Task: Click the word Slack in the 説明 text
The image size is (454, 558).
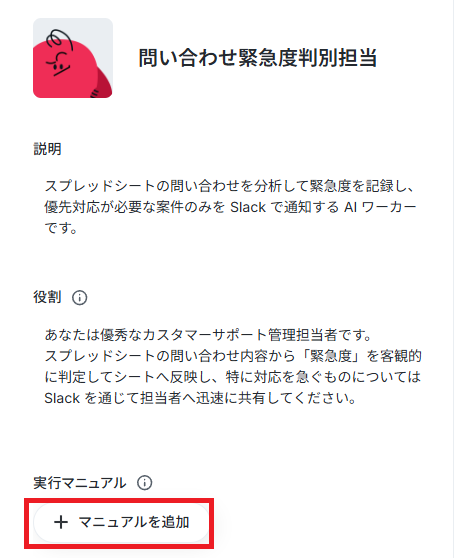Action: coord(248,207)
